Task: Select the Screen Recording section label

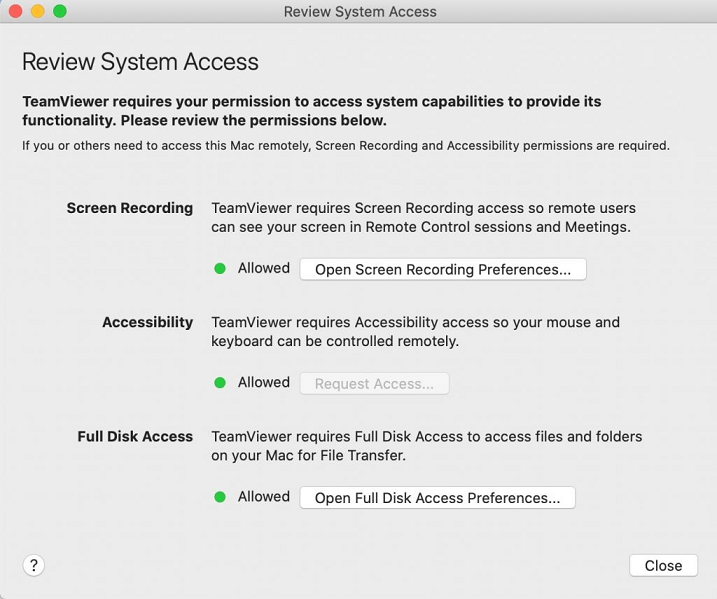Action: point(130,208)
